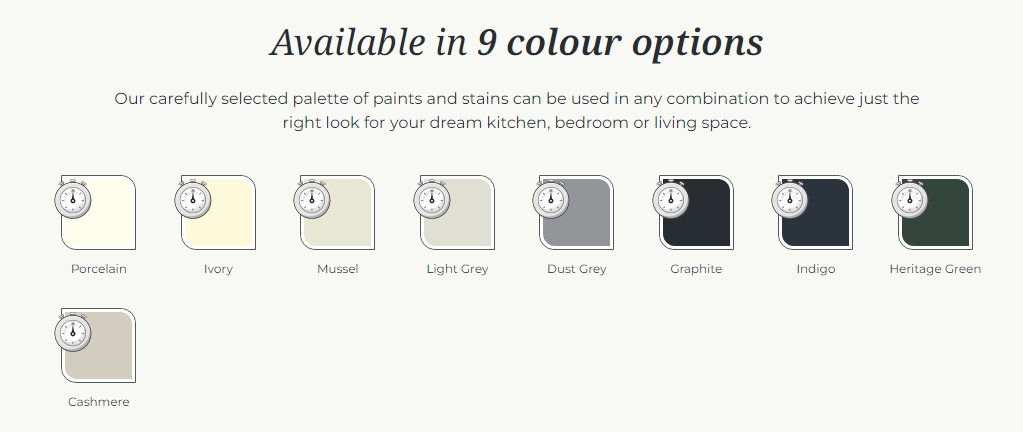Choose the Ivory colour swatch
Image resolution: width=1023 pixels, height=432 pixels.
tap(219, 213)
